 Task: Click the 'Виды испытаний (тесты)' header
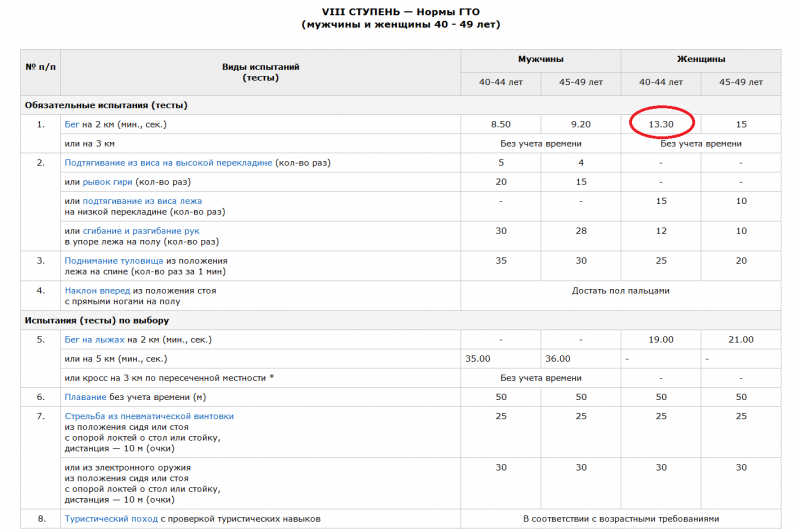coord(259,71)
